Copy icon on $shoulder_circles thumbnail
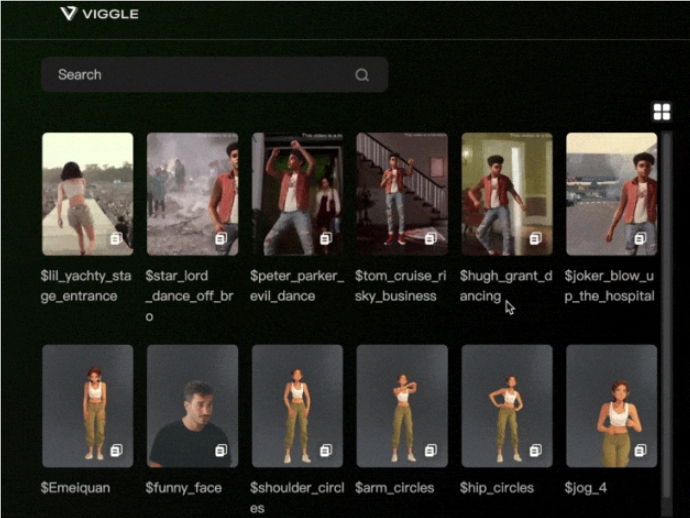The width and height of the screenshot is (690, 518). pyautogui.click(x=326, y=450)
